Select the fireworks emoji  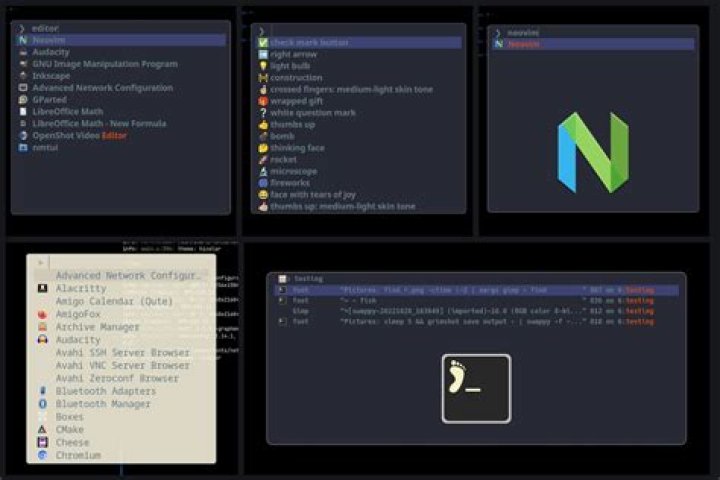(x=359, y=183)
